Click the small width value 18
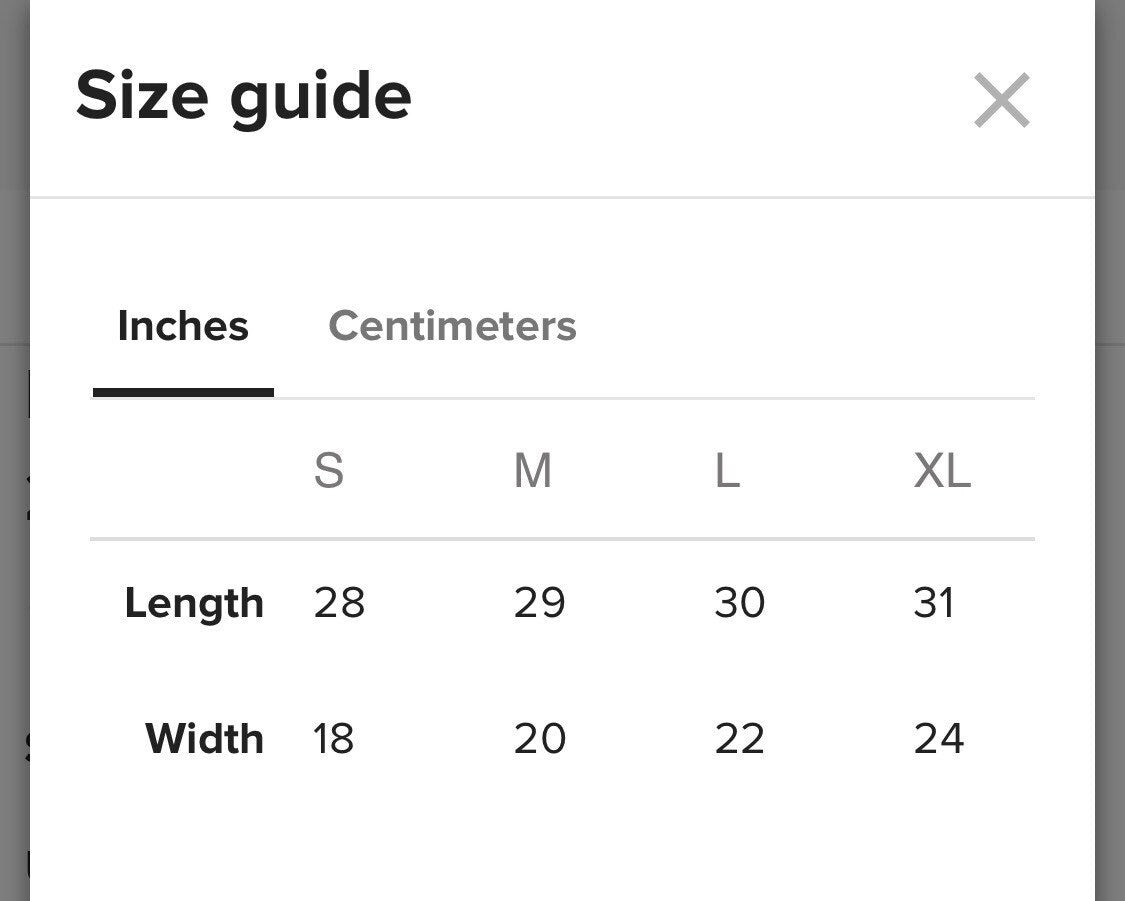Viewport: 1125px width, 901px height. [x=333, y=739]
